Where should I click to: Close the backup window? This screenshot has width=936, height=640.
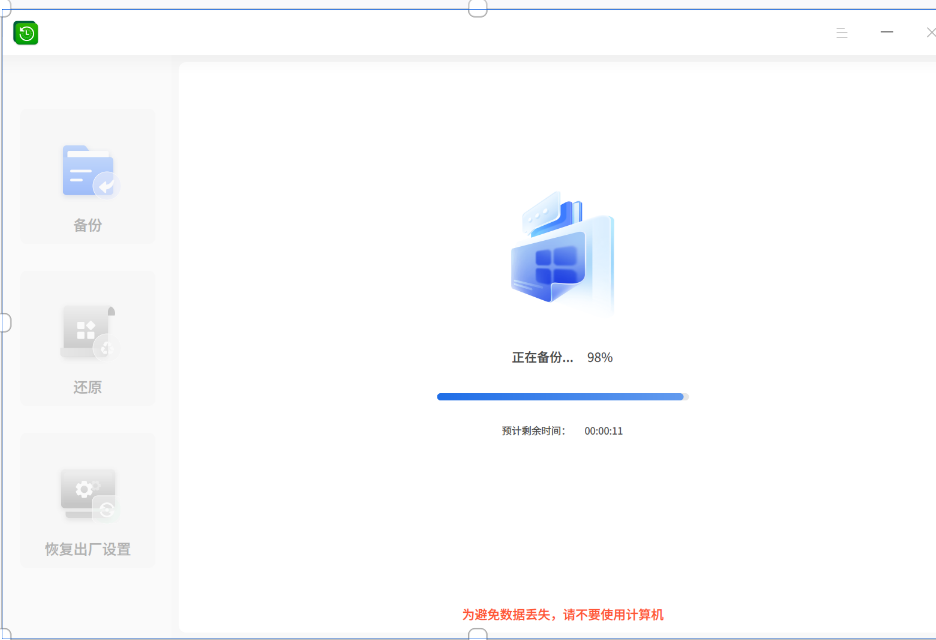pyautogui.click(x=931, y=32)
